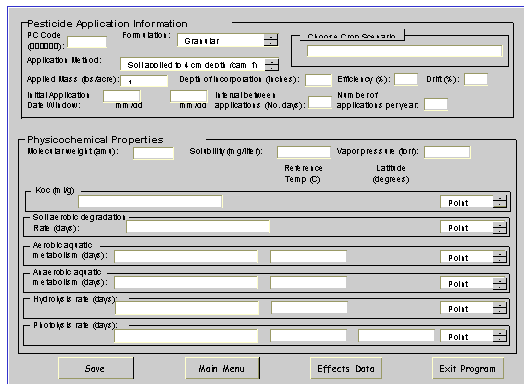Viewport: 524px width, 384px height.
Task: Click the Interval between applications field
Action: click(x=320, y=102)
